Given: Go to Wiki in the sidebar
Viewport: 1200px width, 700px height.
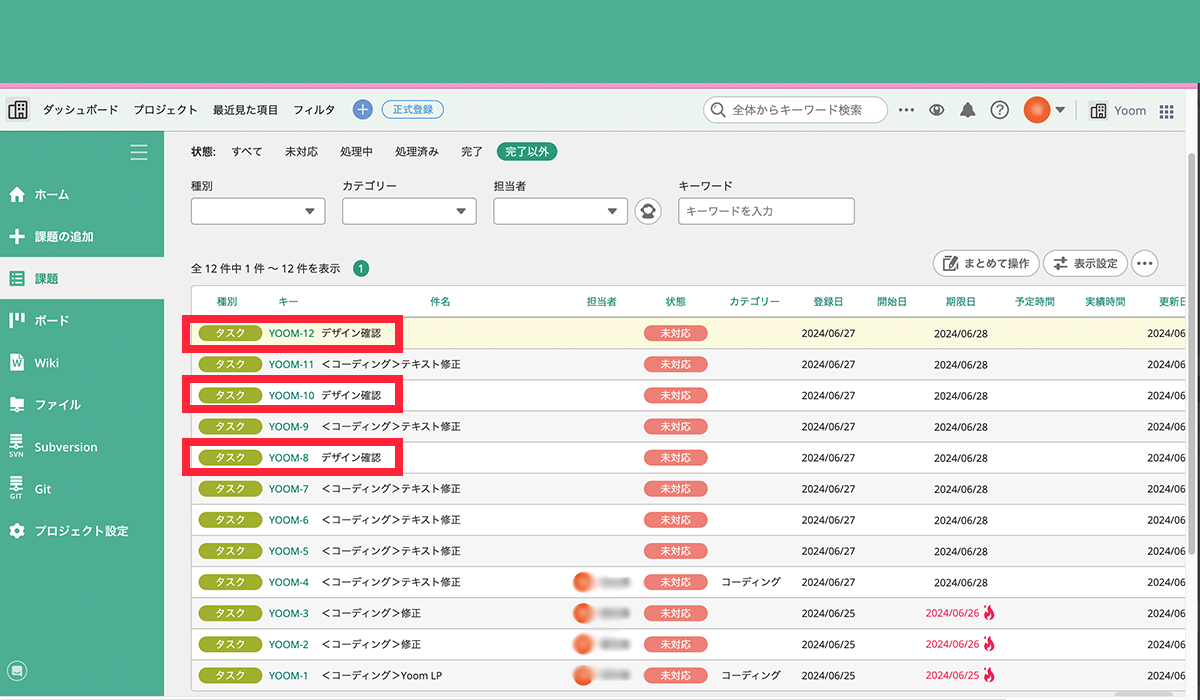Looking at the screenshot, I should coord(47,363).
